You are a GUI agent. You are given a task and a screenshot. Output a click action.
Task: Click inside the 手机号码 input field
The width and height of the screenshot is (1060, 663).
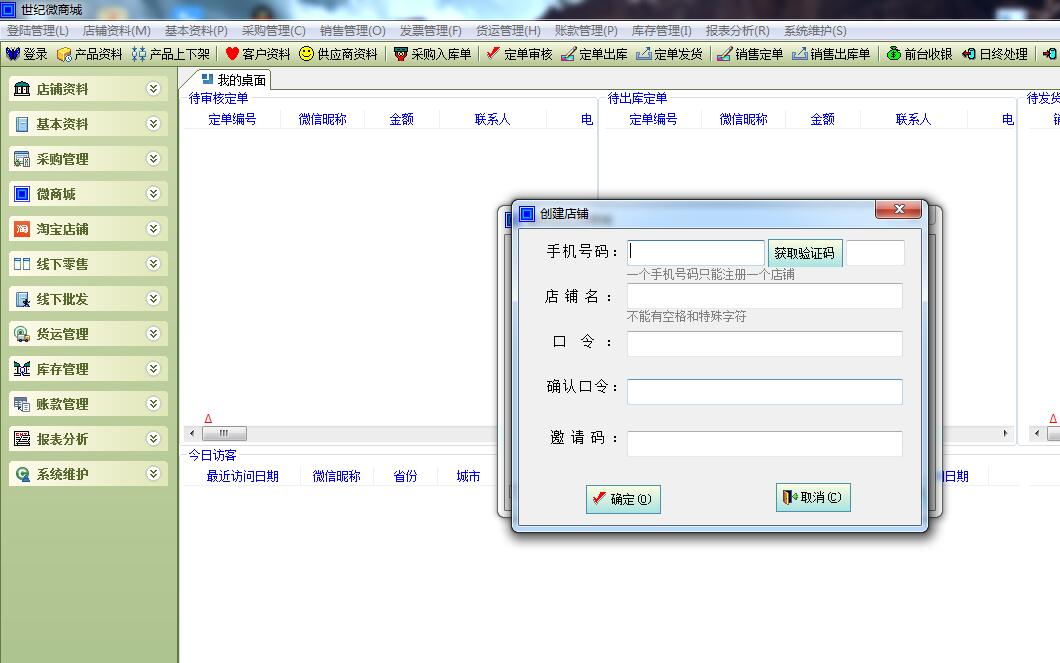pos(695,252)
